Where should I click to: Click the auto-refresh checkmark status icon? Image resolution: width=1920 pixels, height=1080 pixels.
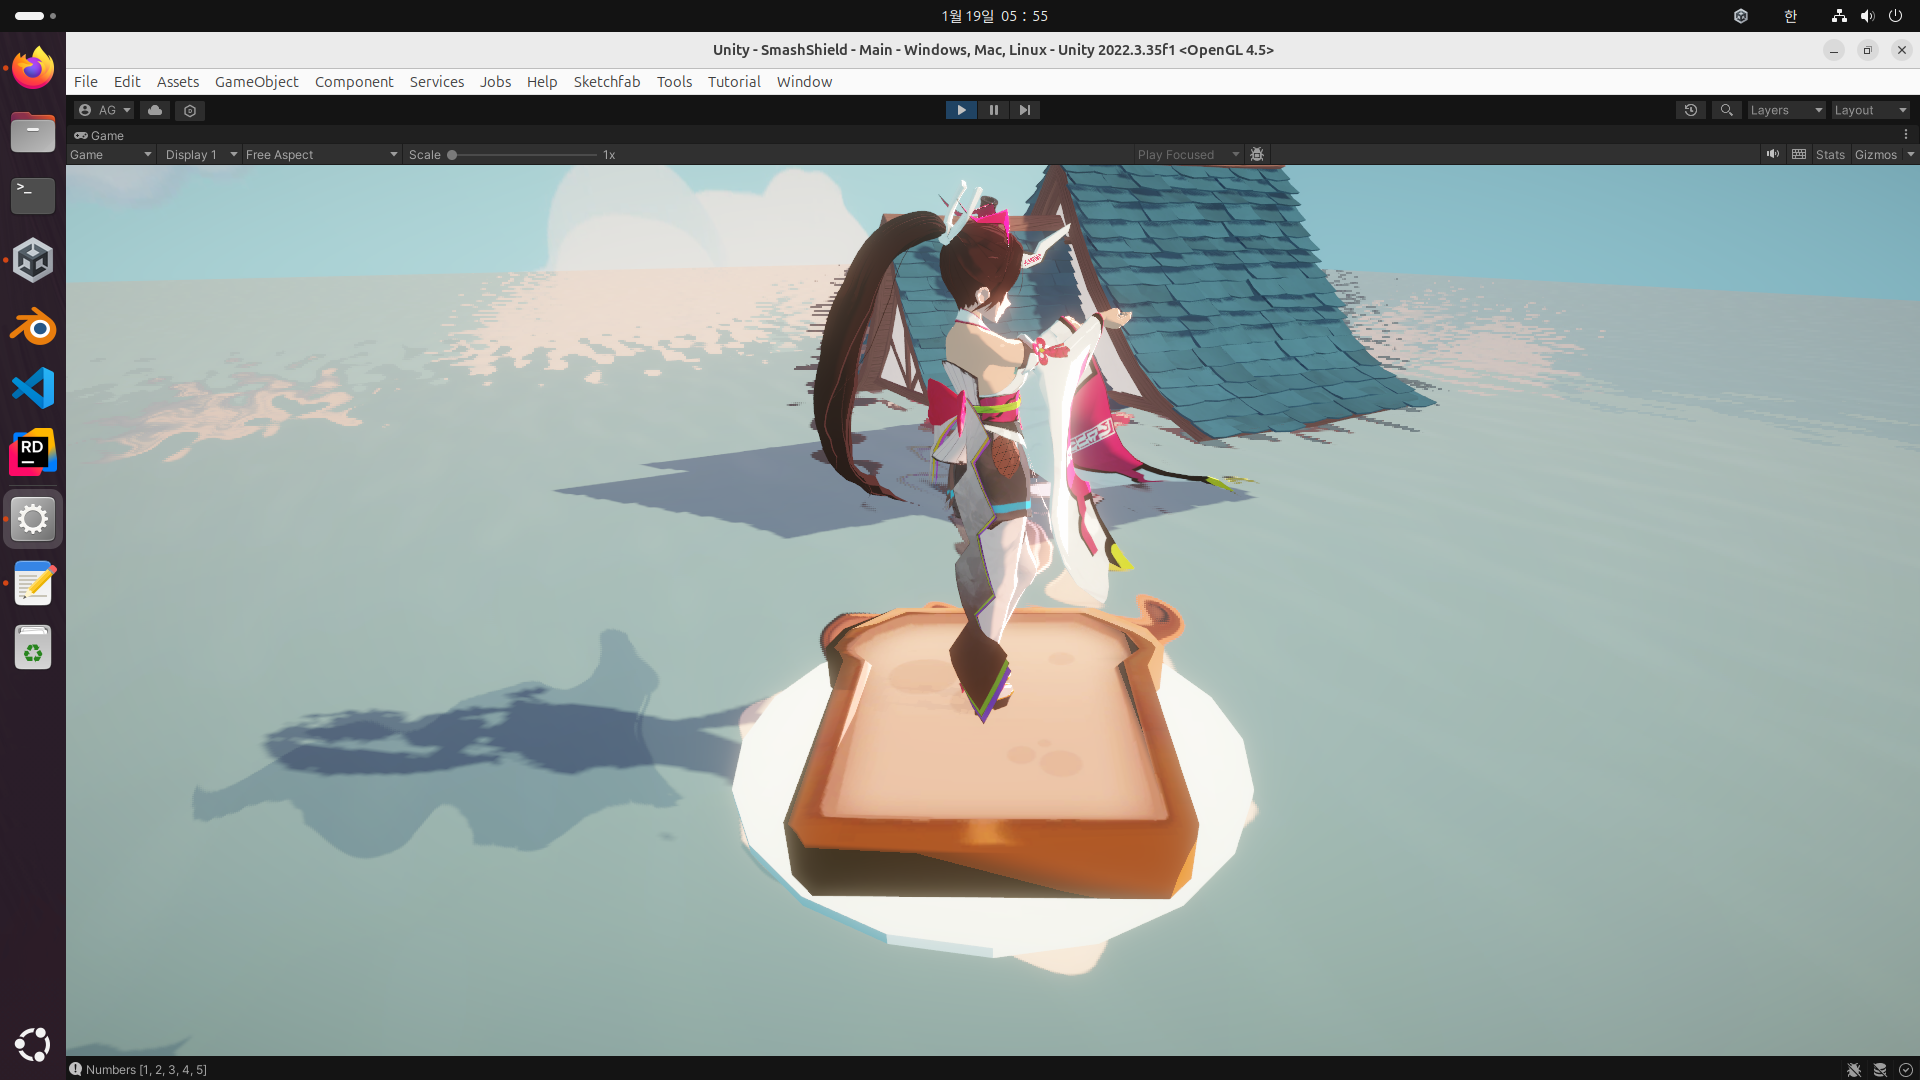click(x=1906, y=1069)
